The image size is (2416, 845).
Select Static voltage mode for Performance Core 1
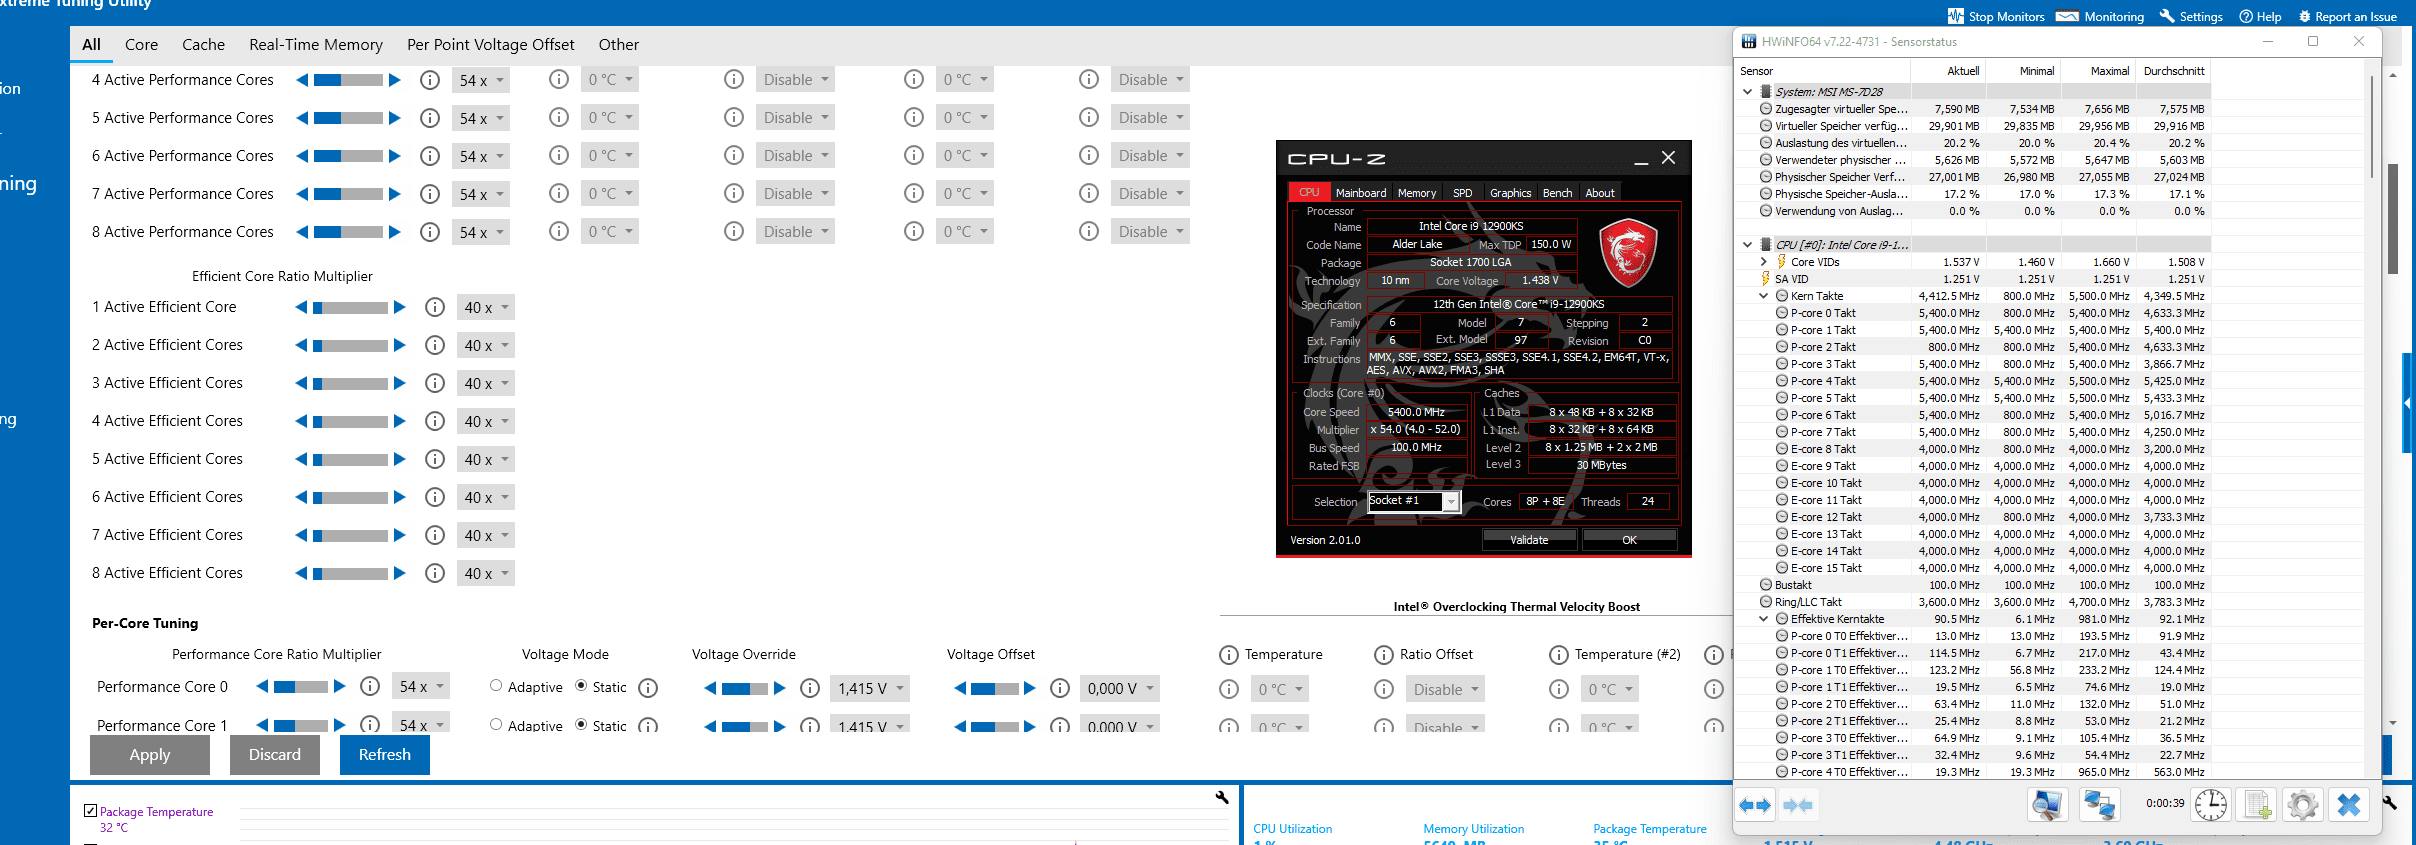point(581,724)
